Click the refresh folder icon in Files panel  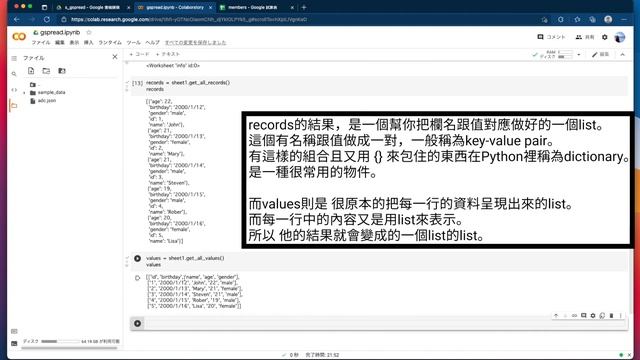point(46,71)
